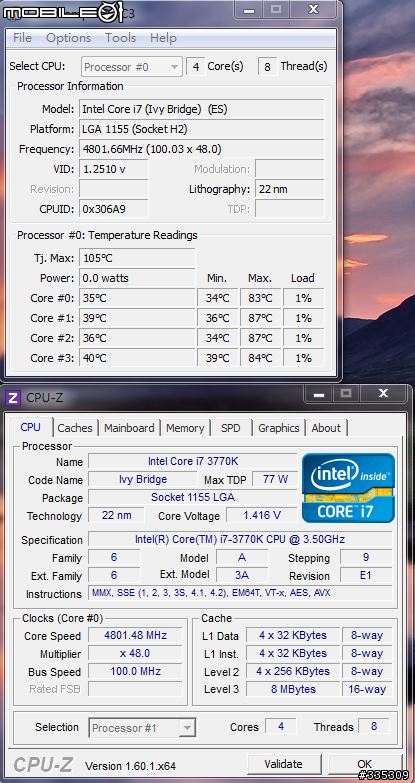The height and width of the screenshot is (783, 415).
Task: Open the Memory tab
Action: pyautogui.click(x=185, y=428)
